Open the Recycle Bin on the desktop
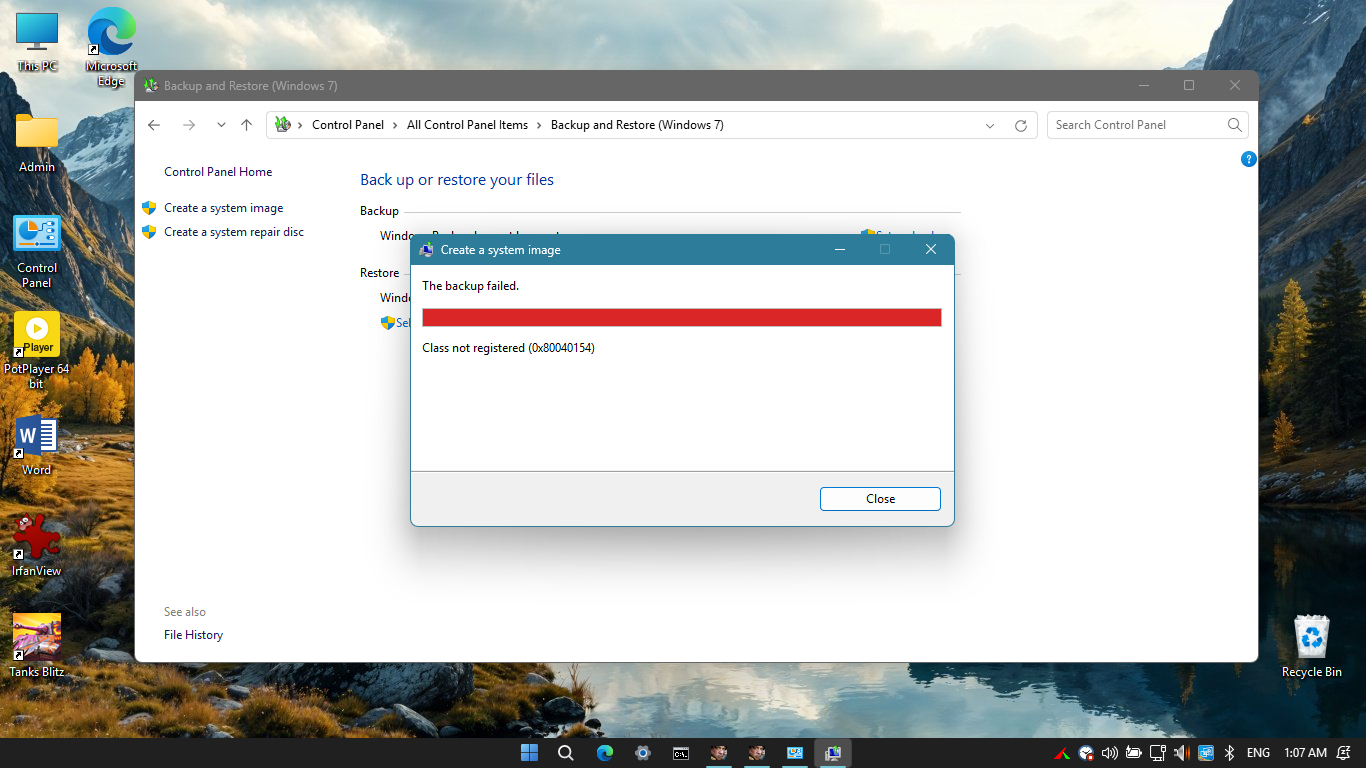Screen dimensions: 1366x768 point(1312,647)
